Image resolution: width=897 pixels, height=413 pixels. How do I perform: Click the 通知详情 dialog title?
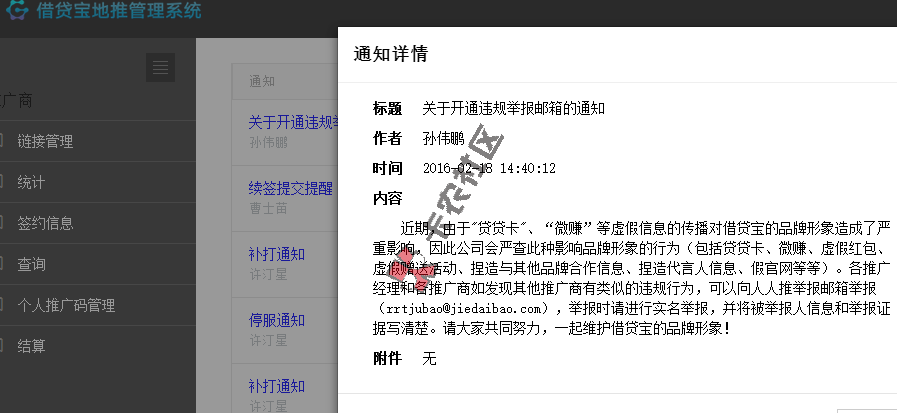pyautogui.click(x=391, y=54)
